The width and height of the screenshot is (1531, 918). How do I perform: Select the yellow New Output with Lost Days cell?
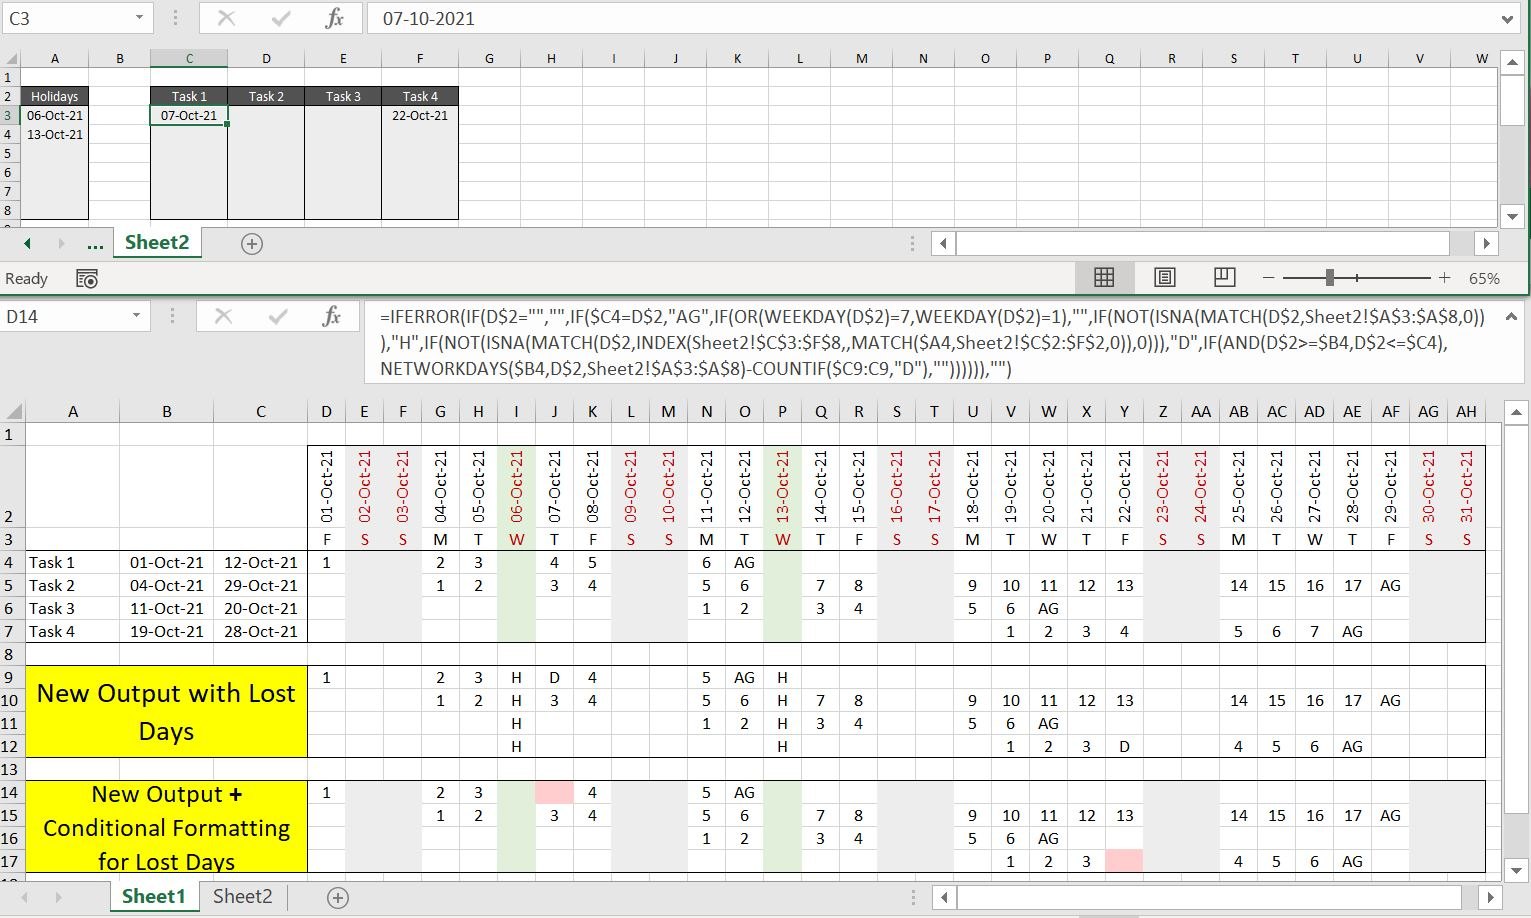coord(166,711)
